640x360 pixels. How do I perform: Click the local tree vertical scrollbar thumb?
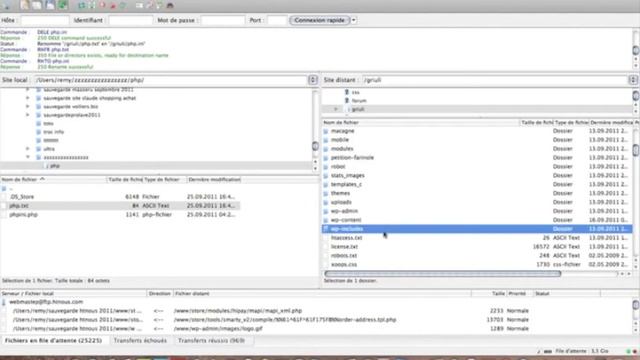point(315,146)
